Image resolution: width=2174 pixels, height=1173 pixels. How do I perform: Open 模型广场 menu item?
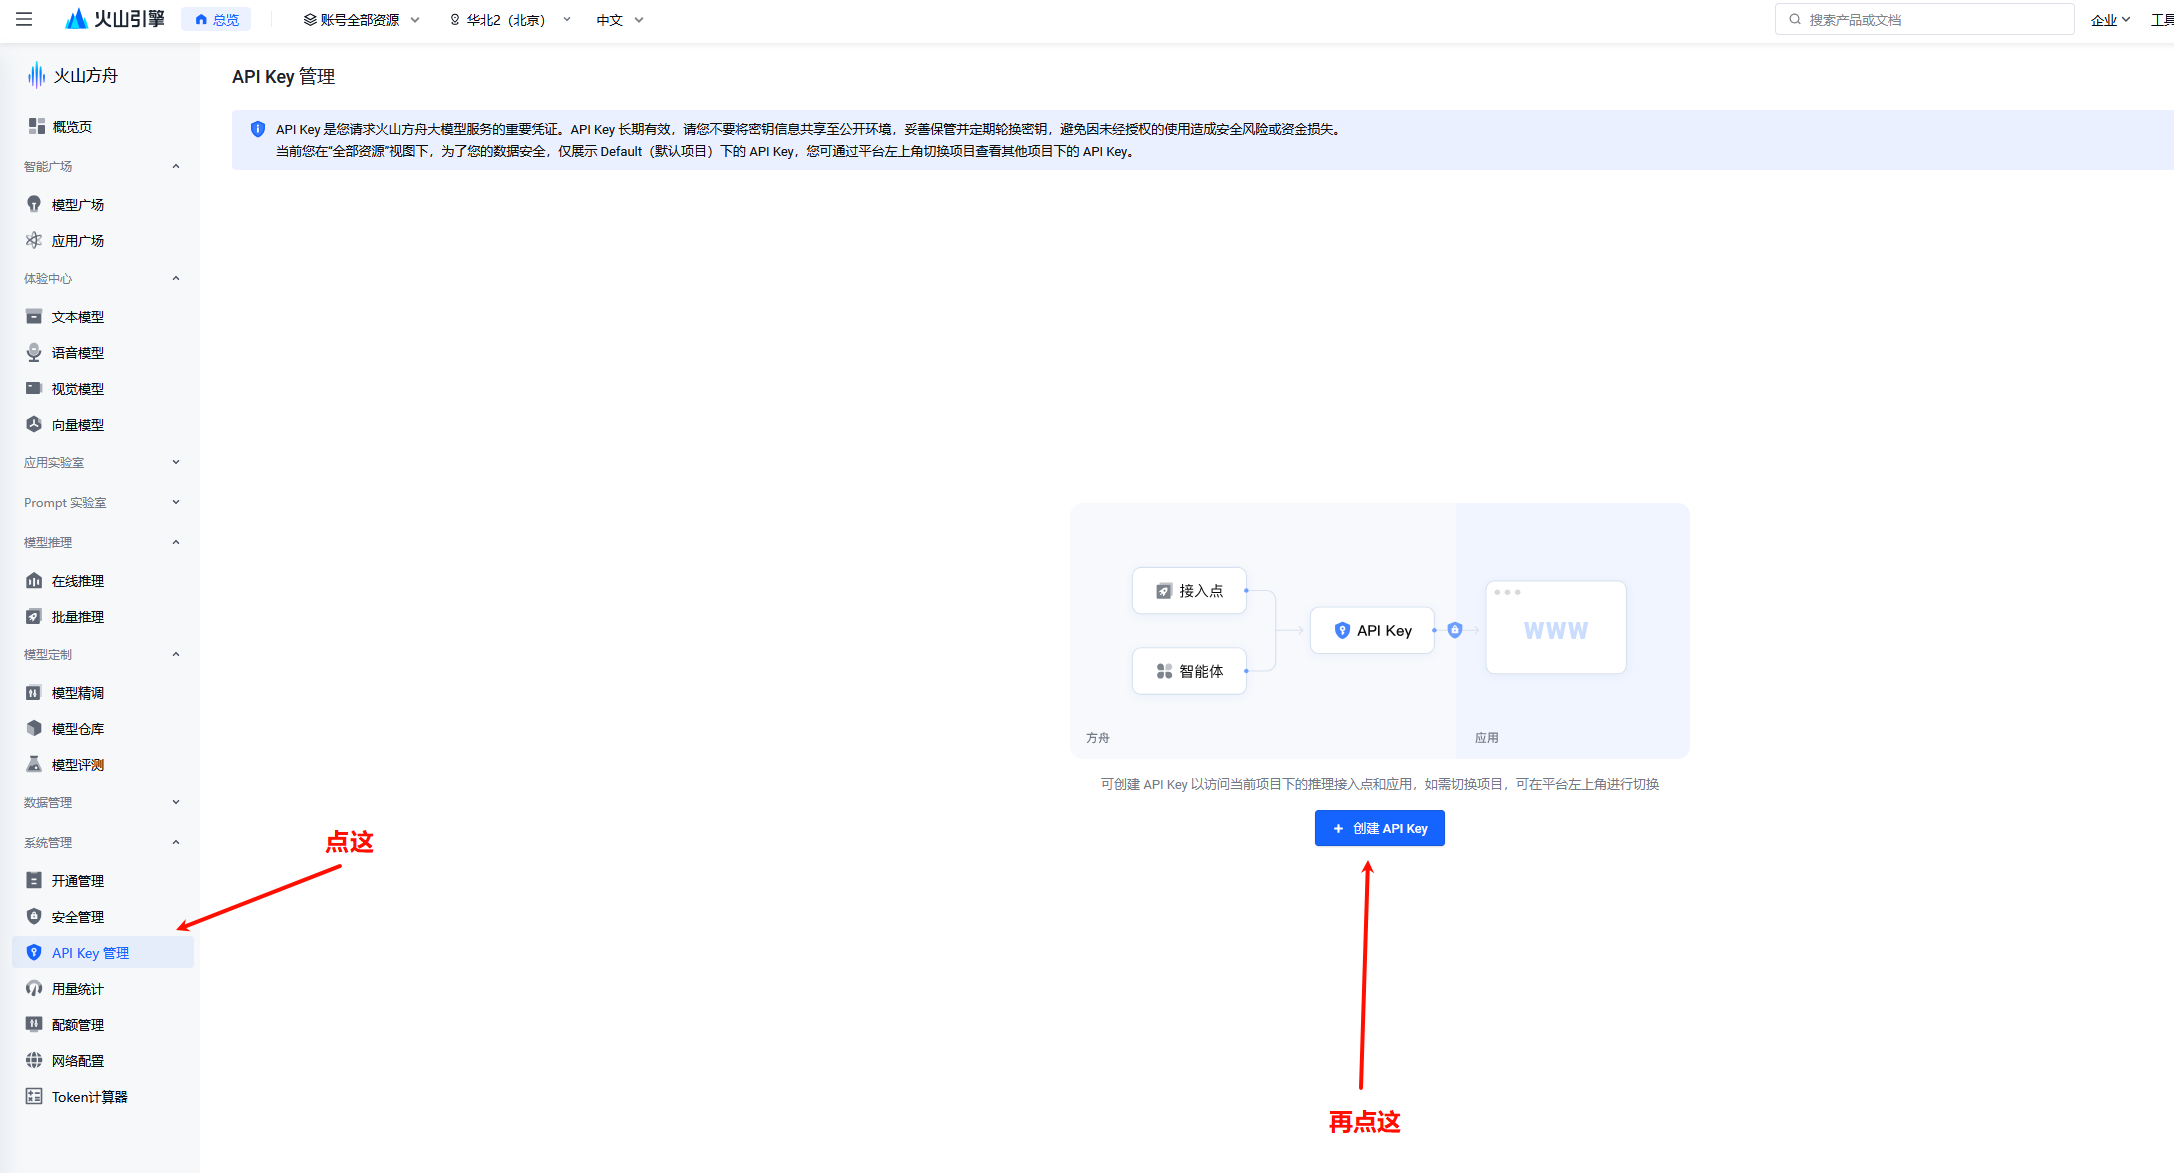pos(103,204)
